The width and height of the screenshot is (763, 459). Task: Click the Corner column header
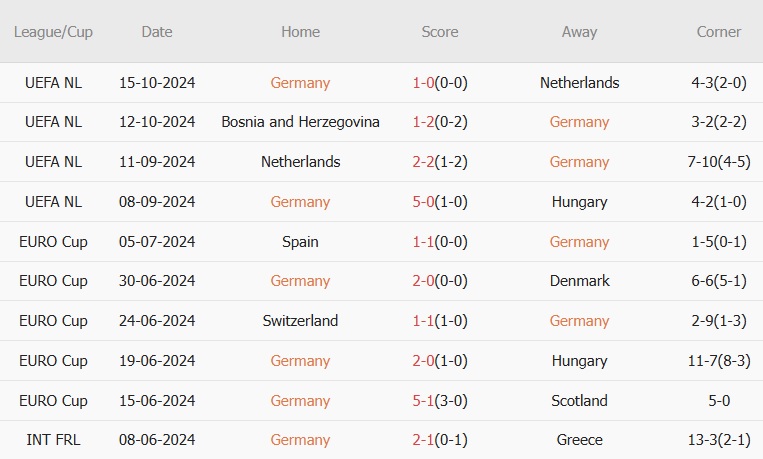coord(719,32)
